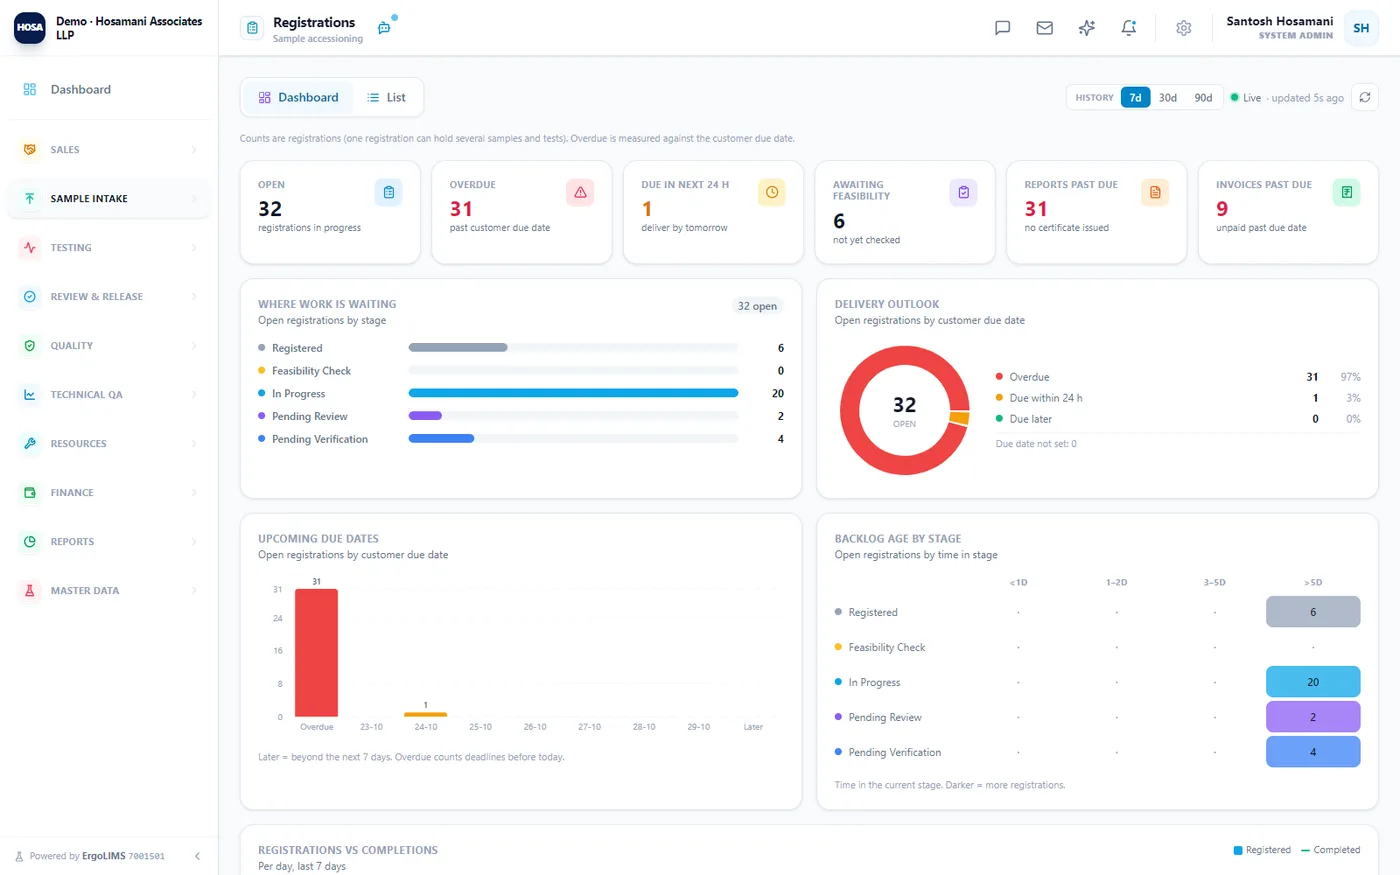Click the red Overdue bar in chart
Viewport: 1400px width, 875px height.
point(316,653)
